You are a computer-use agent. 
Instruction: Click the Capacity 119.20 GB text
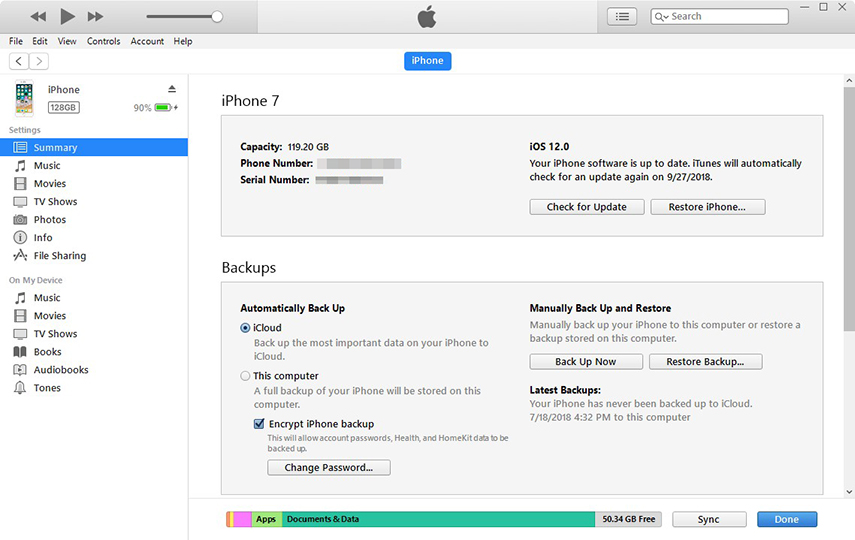[x=285, y=147]
